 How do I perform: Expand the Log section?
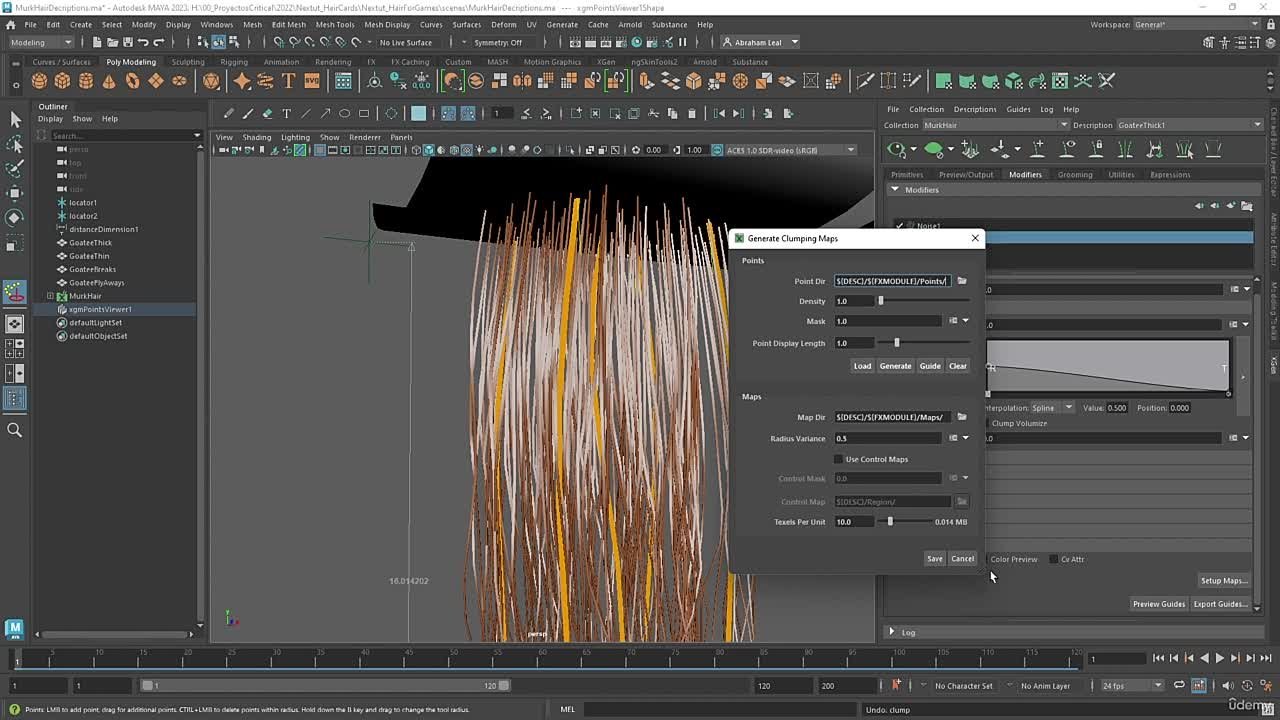892,632
